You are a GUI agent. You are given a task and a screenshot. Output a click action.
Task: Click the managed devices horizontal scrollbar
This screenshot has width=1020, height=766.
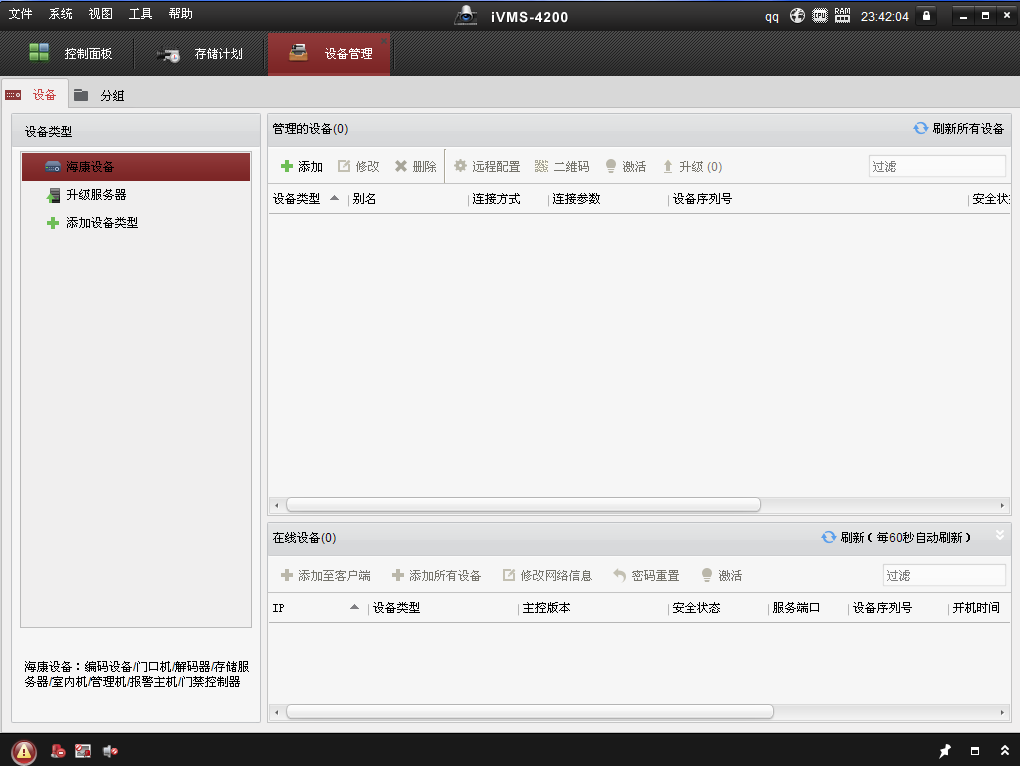(x=523, y=505)
